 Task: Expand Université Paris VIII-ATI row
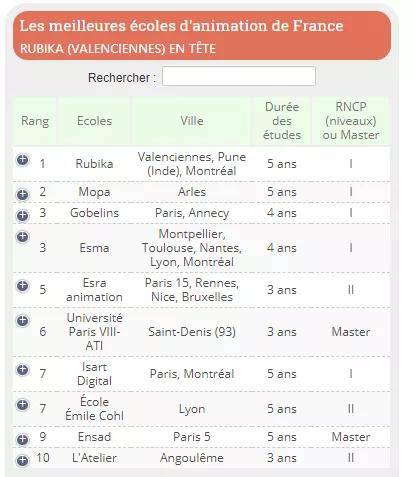[22, 321]
